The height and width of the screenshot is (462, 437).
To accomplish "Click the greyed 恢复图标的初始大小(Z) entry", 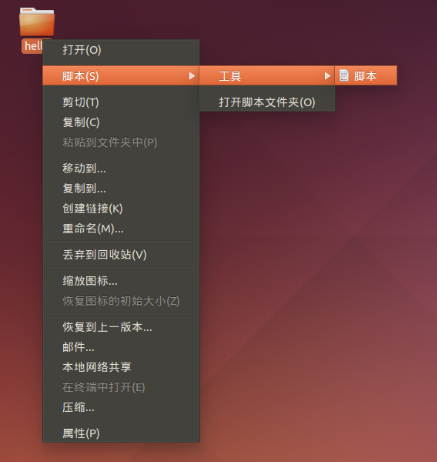I will click(121, 301).
